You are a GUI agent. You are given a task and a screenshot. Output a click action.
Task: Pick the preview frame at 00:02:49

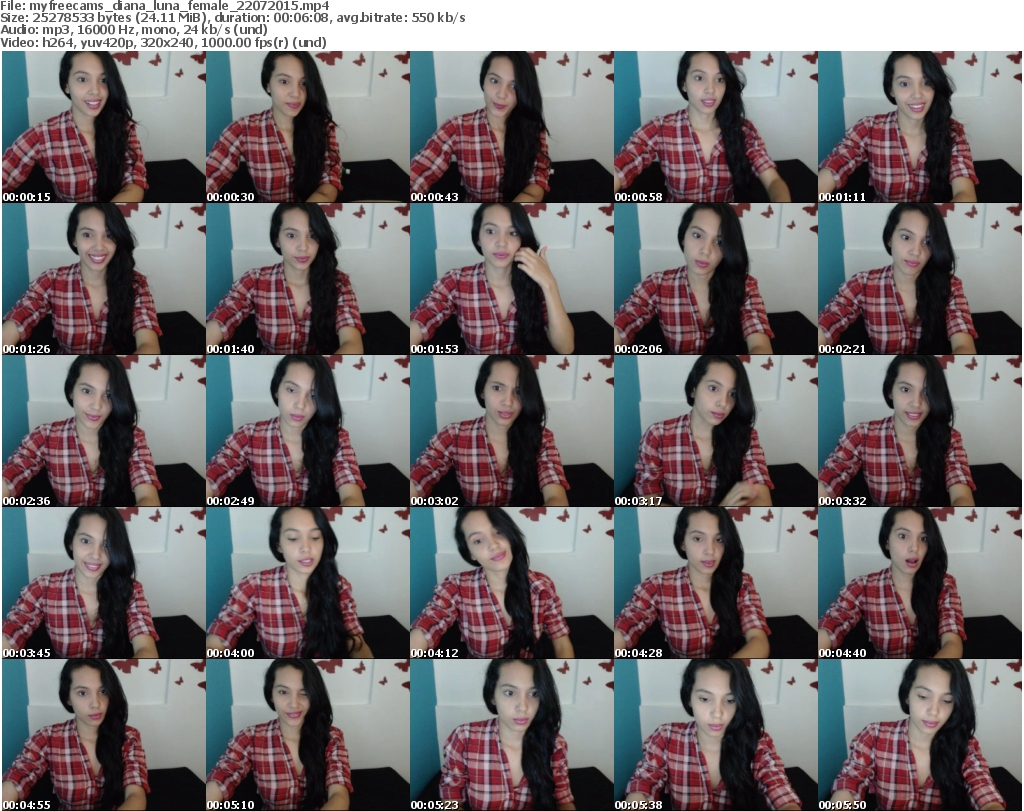coord(308,431)
